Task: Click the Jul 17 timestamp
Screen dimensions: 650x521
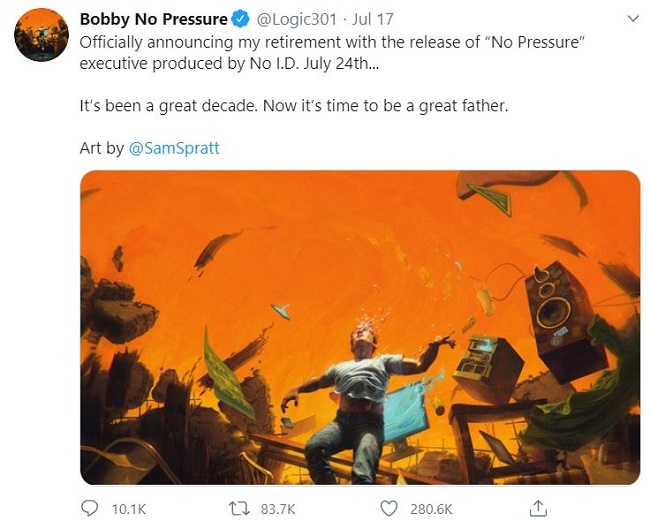Action: click(x=372, y=19)
